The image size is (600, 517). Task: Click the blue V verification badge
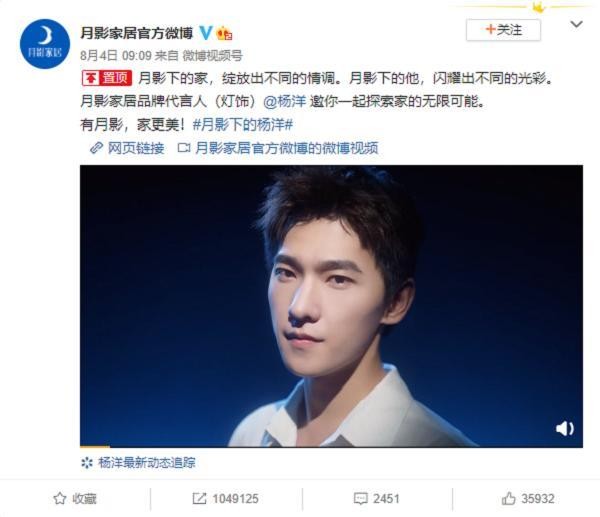coord(206,33)
